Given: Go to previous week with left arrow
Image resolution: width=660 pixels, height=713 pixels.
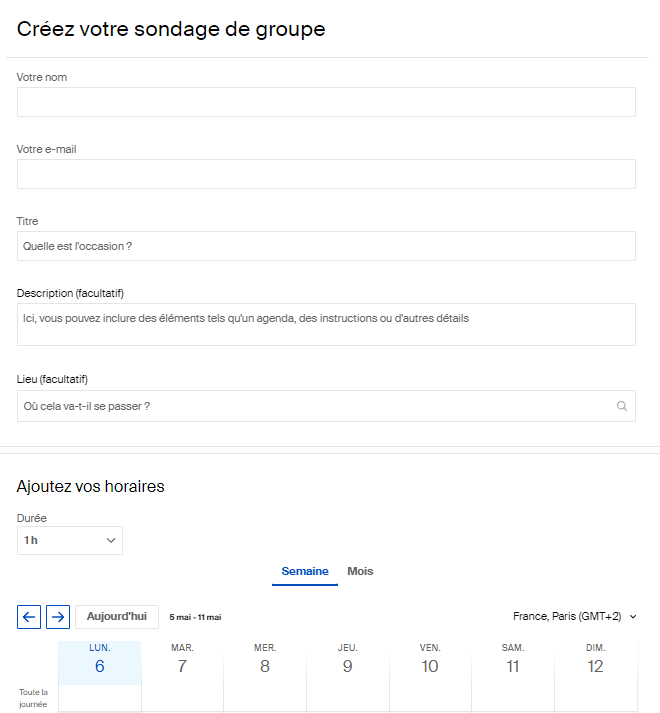Looking at the screenshot, I should pos(29,617).
